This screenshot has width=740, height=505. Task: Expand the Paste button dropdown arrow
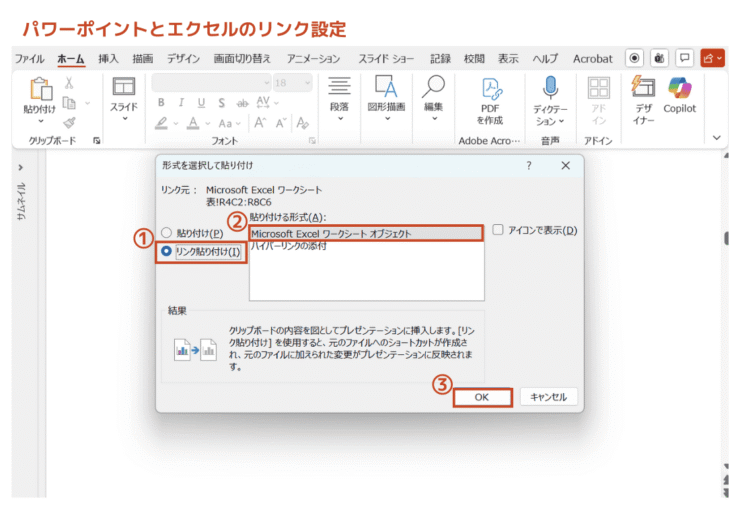(x=41, y=121)
